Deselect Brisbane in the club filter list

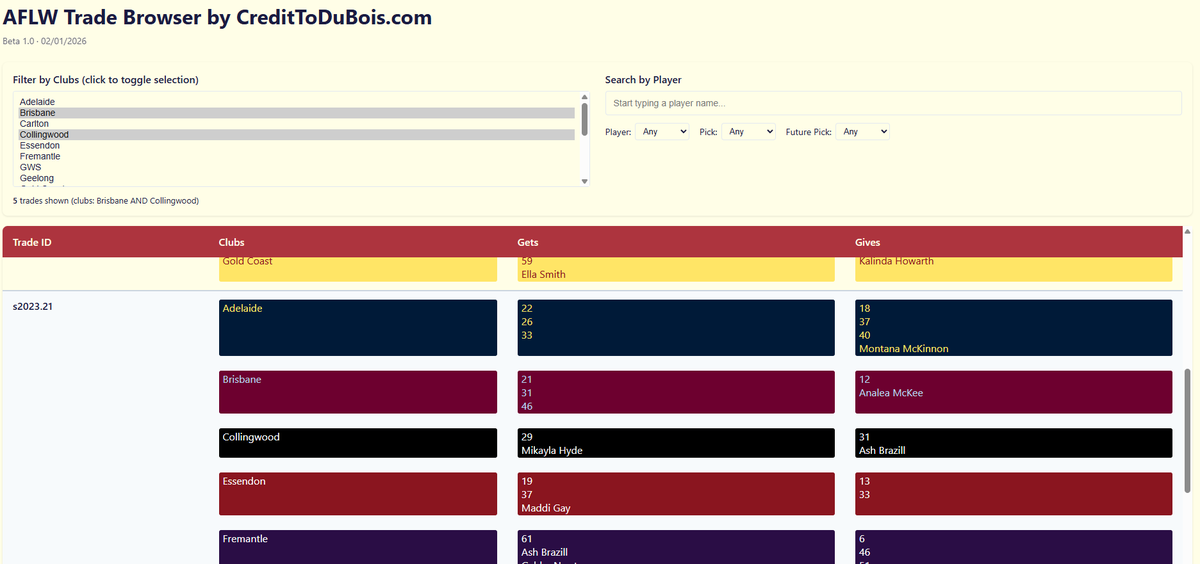pos(296,113)
